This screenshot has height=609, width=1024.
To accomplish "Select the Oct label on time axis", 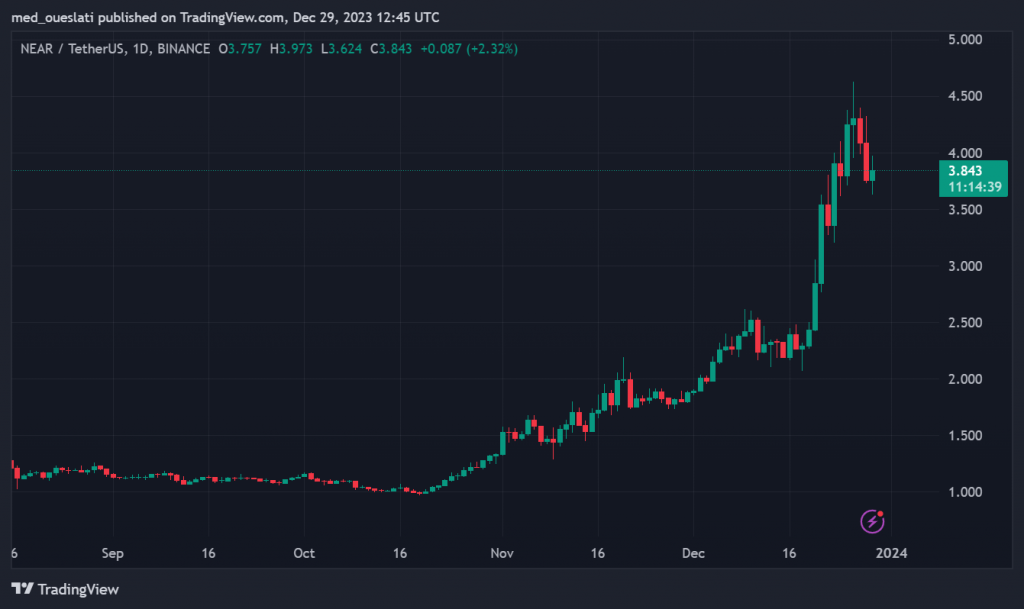I will [x=304, y=553].
